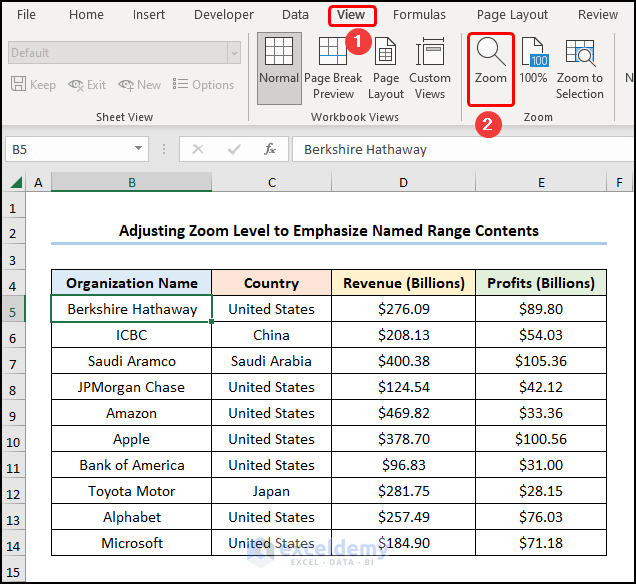Screen dimensions: 636x584
Task: Select row 10 header
Action: click(13, 439)
